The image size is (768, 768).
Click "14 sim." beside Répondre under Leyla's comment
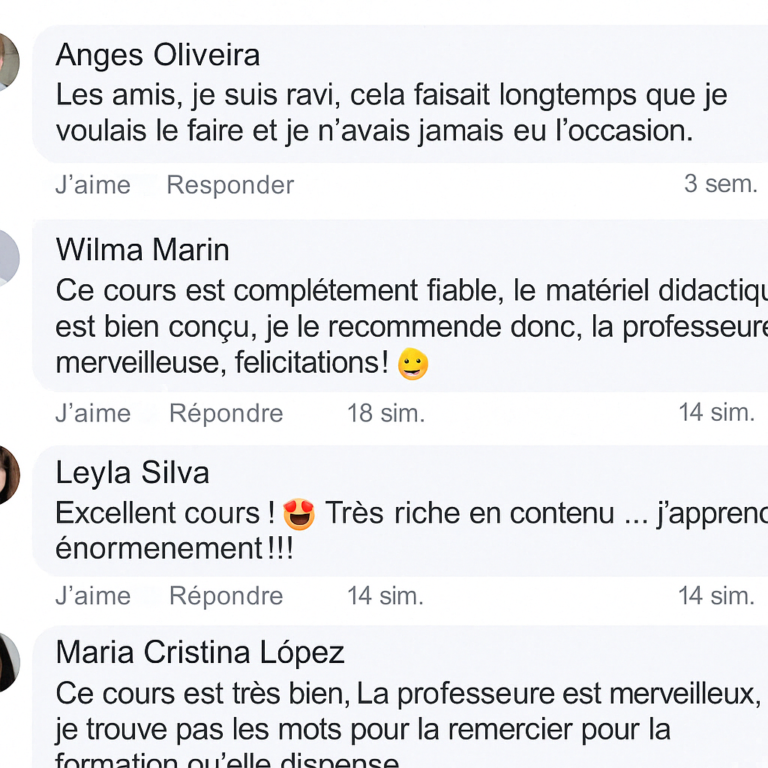pos(386,596)
